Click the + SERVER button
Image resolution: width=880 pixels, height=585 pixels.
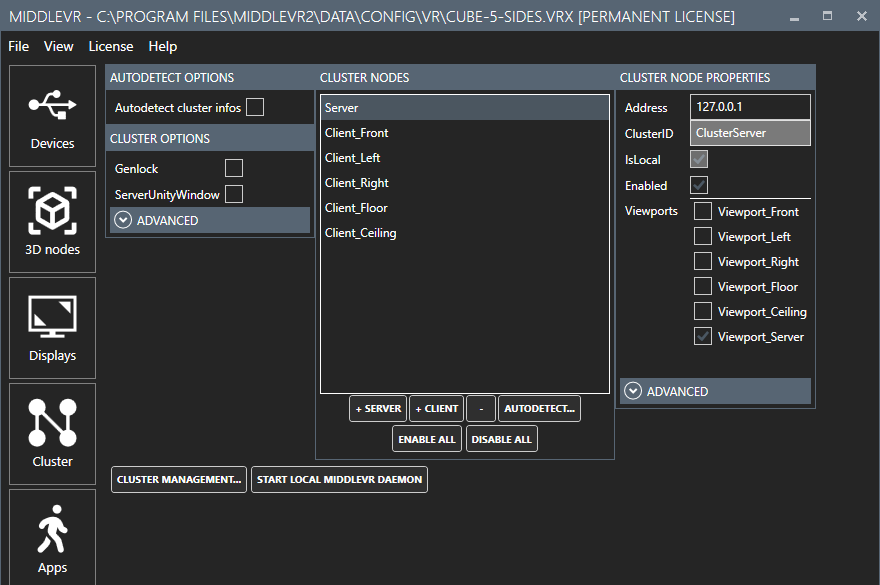[378, 408]
